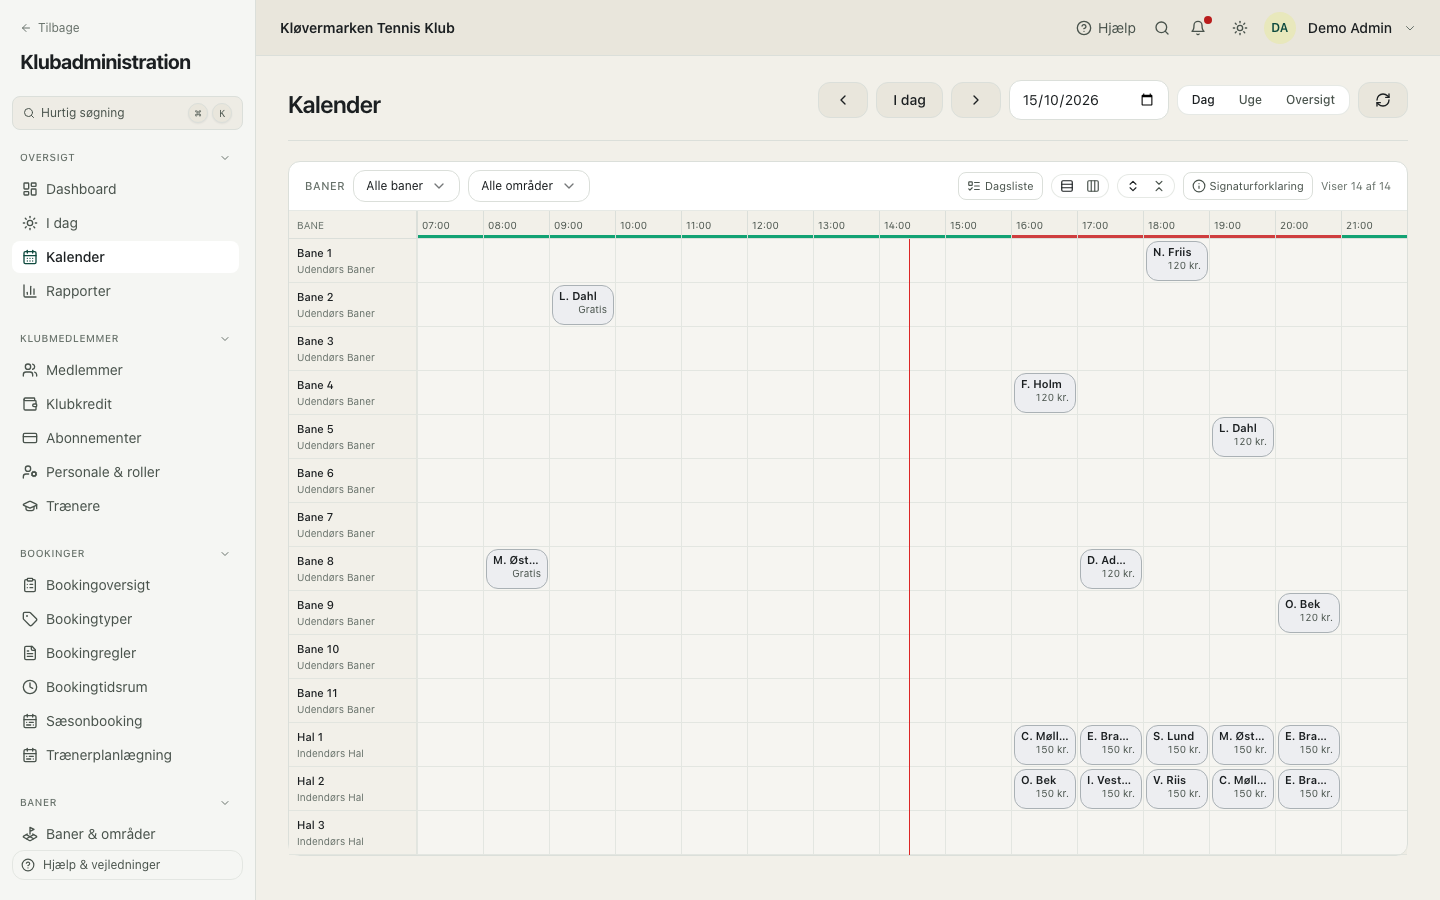
Task: Open the Alle baner dropdown
Action: point(406,186)
